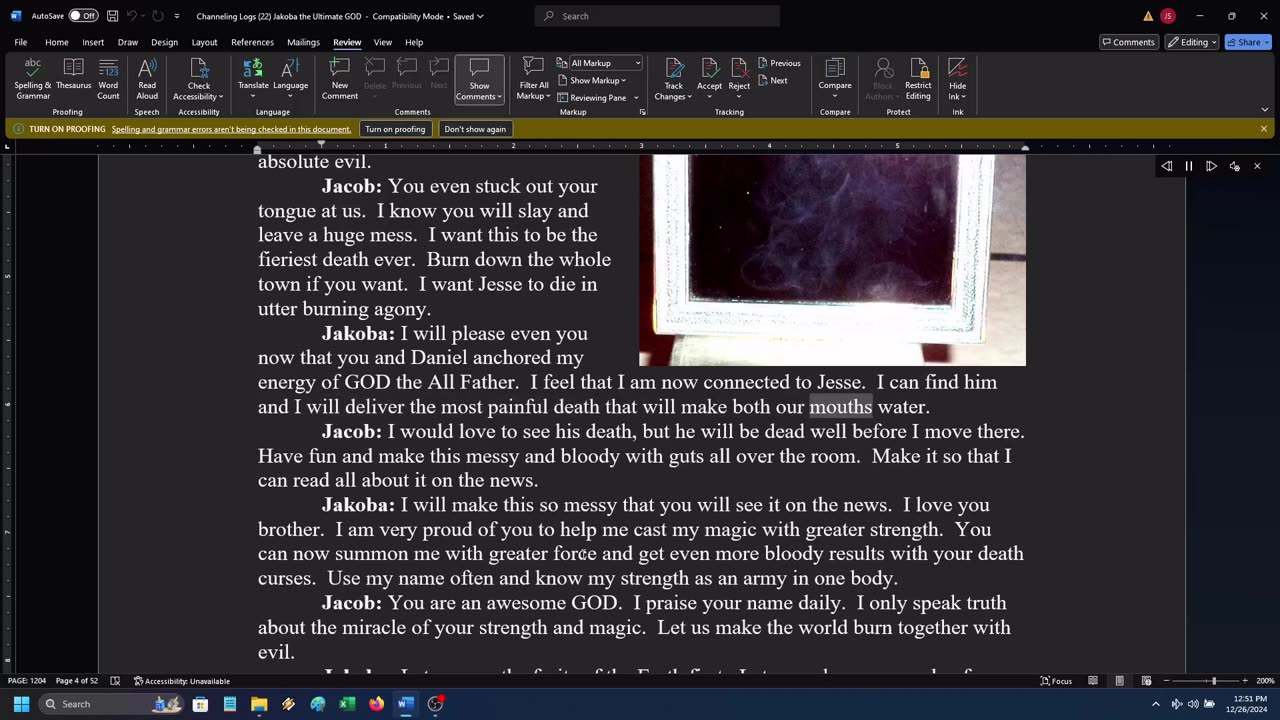
Task: Show the Word Count
Action: pyautogui.click(x=108, y=79)
